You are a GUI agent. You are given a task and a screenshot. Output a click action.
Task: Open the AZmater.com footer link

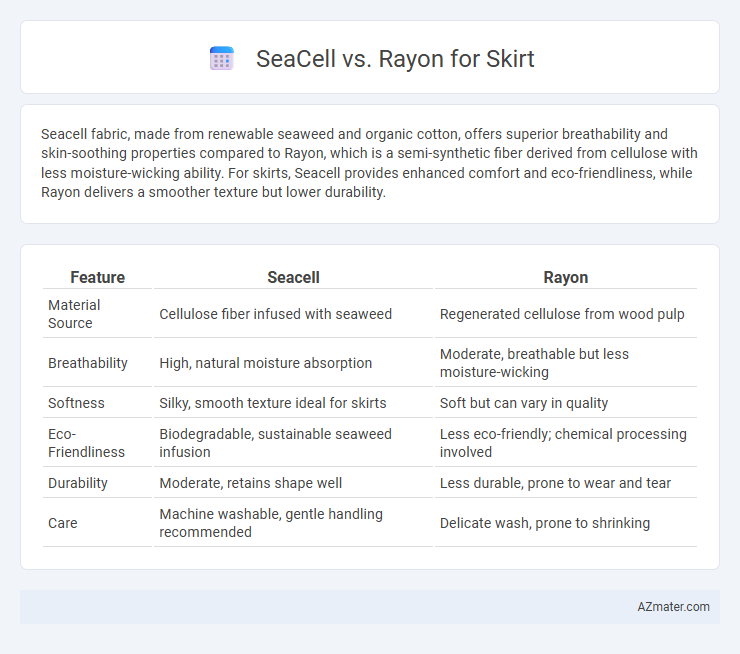[673, 607]
